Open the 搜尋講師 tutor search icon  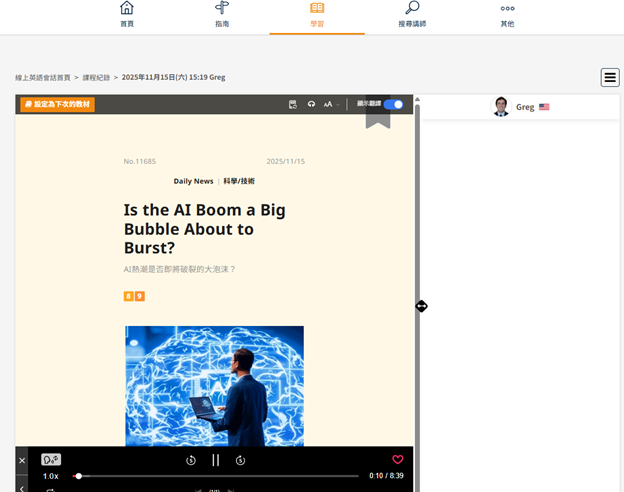click(412, 15)
